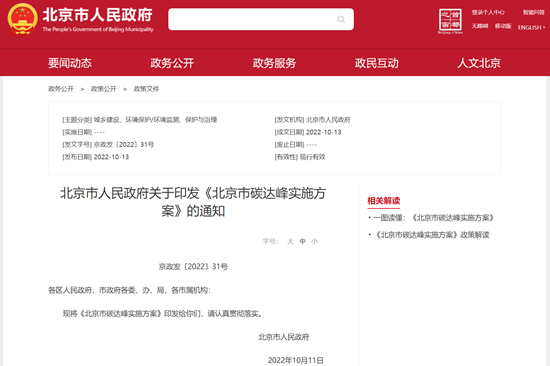Screen dimensions: 550x366
Task: Set font size to 中
Action: [303, 241]
